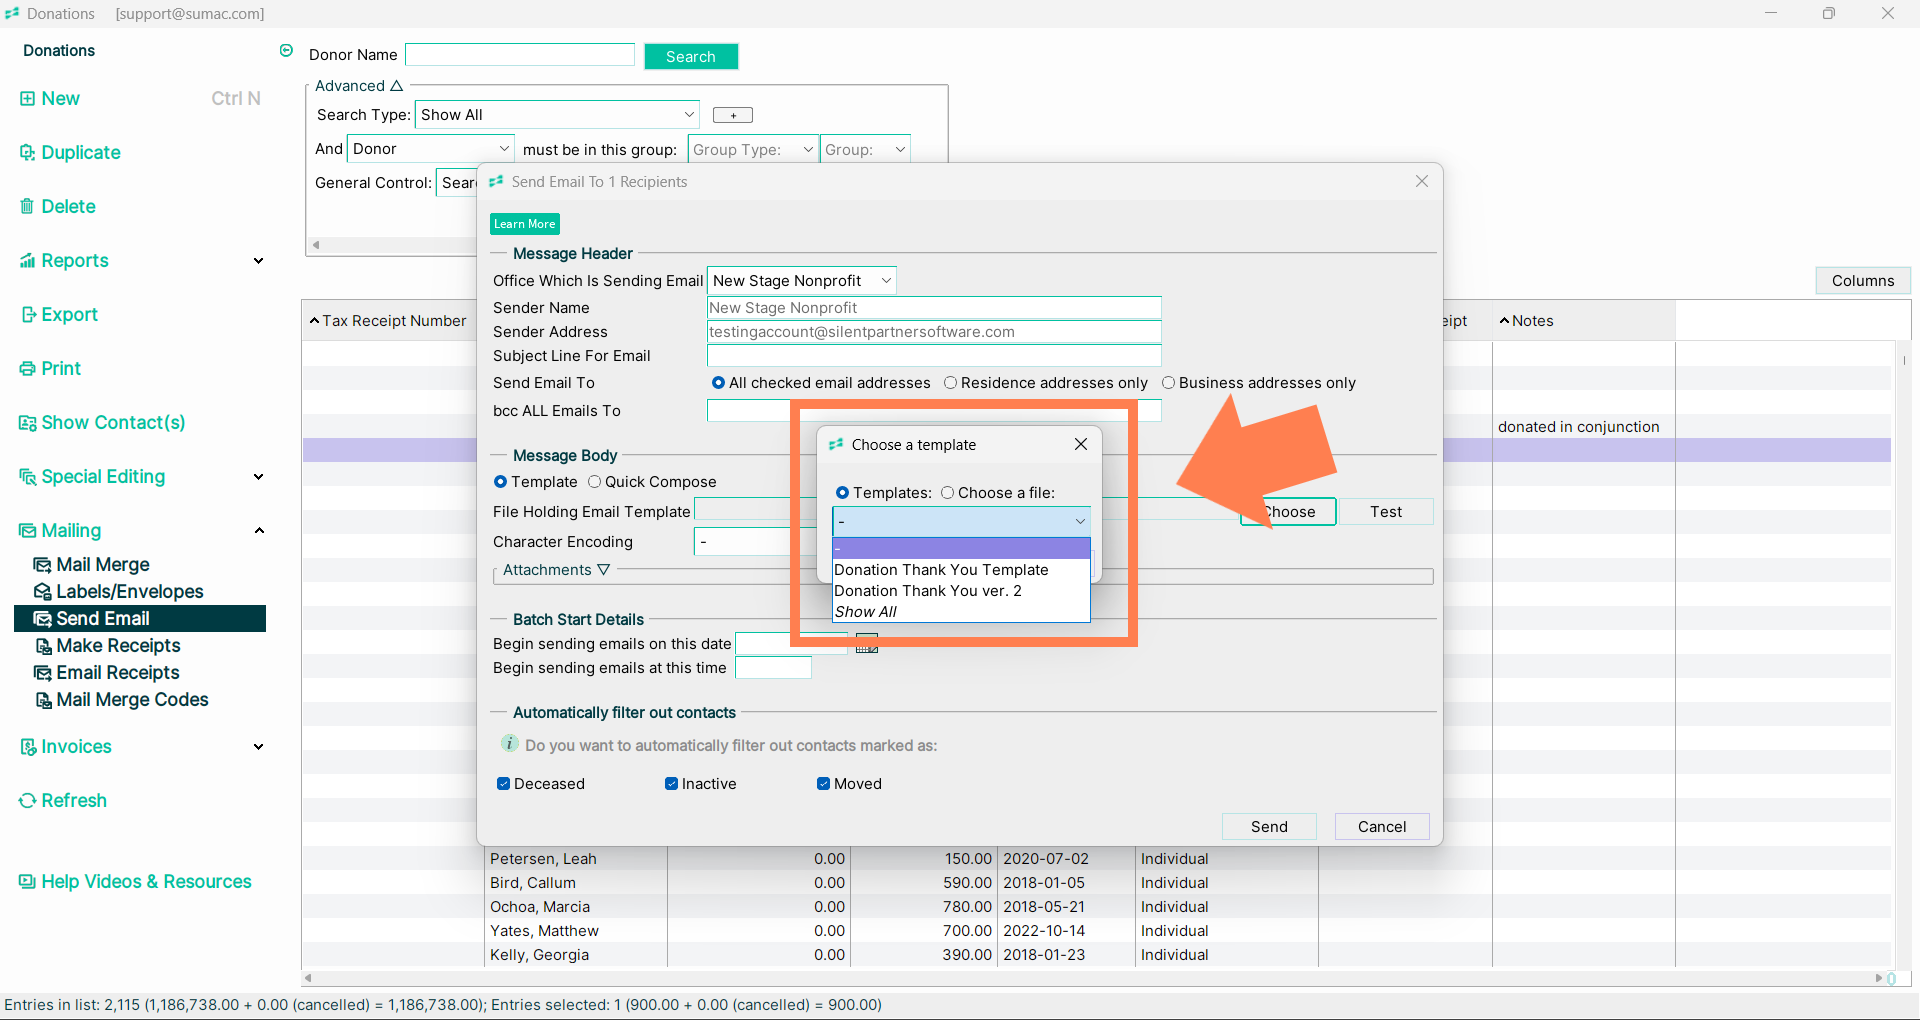
Task: Open the Group Type dropdown
Action: tap(753, 150)
